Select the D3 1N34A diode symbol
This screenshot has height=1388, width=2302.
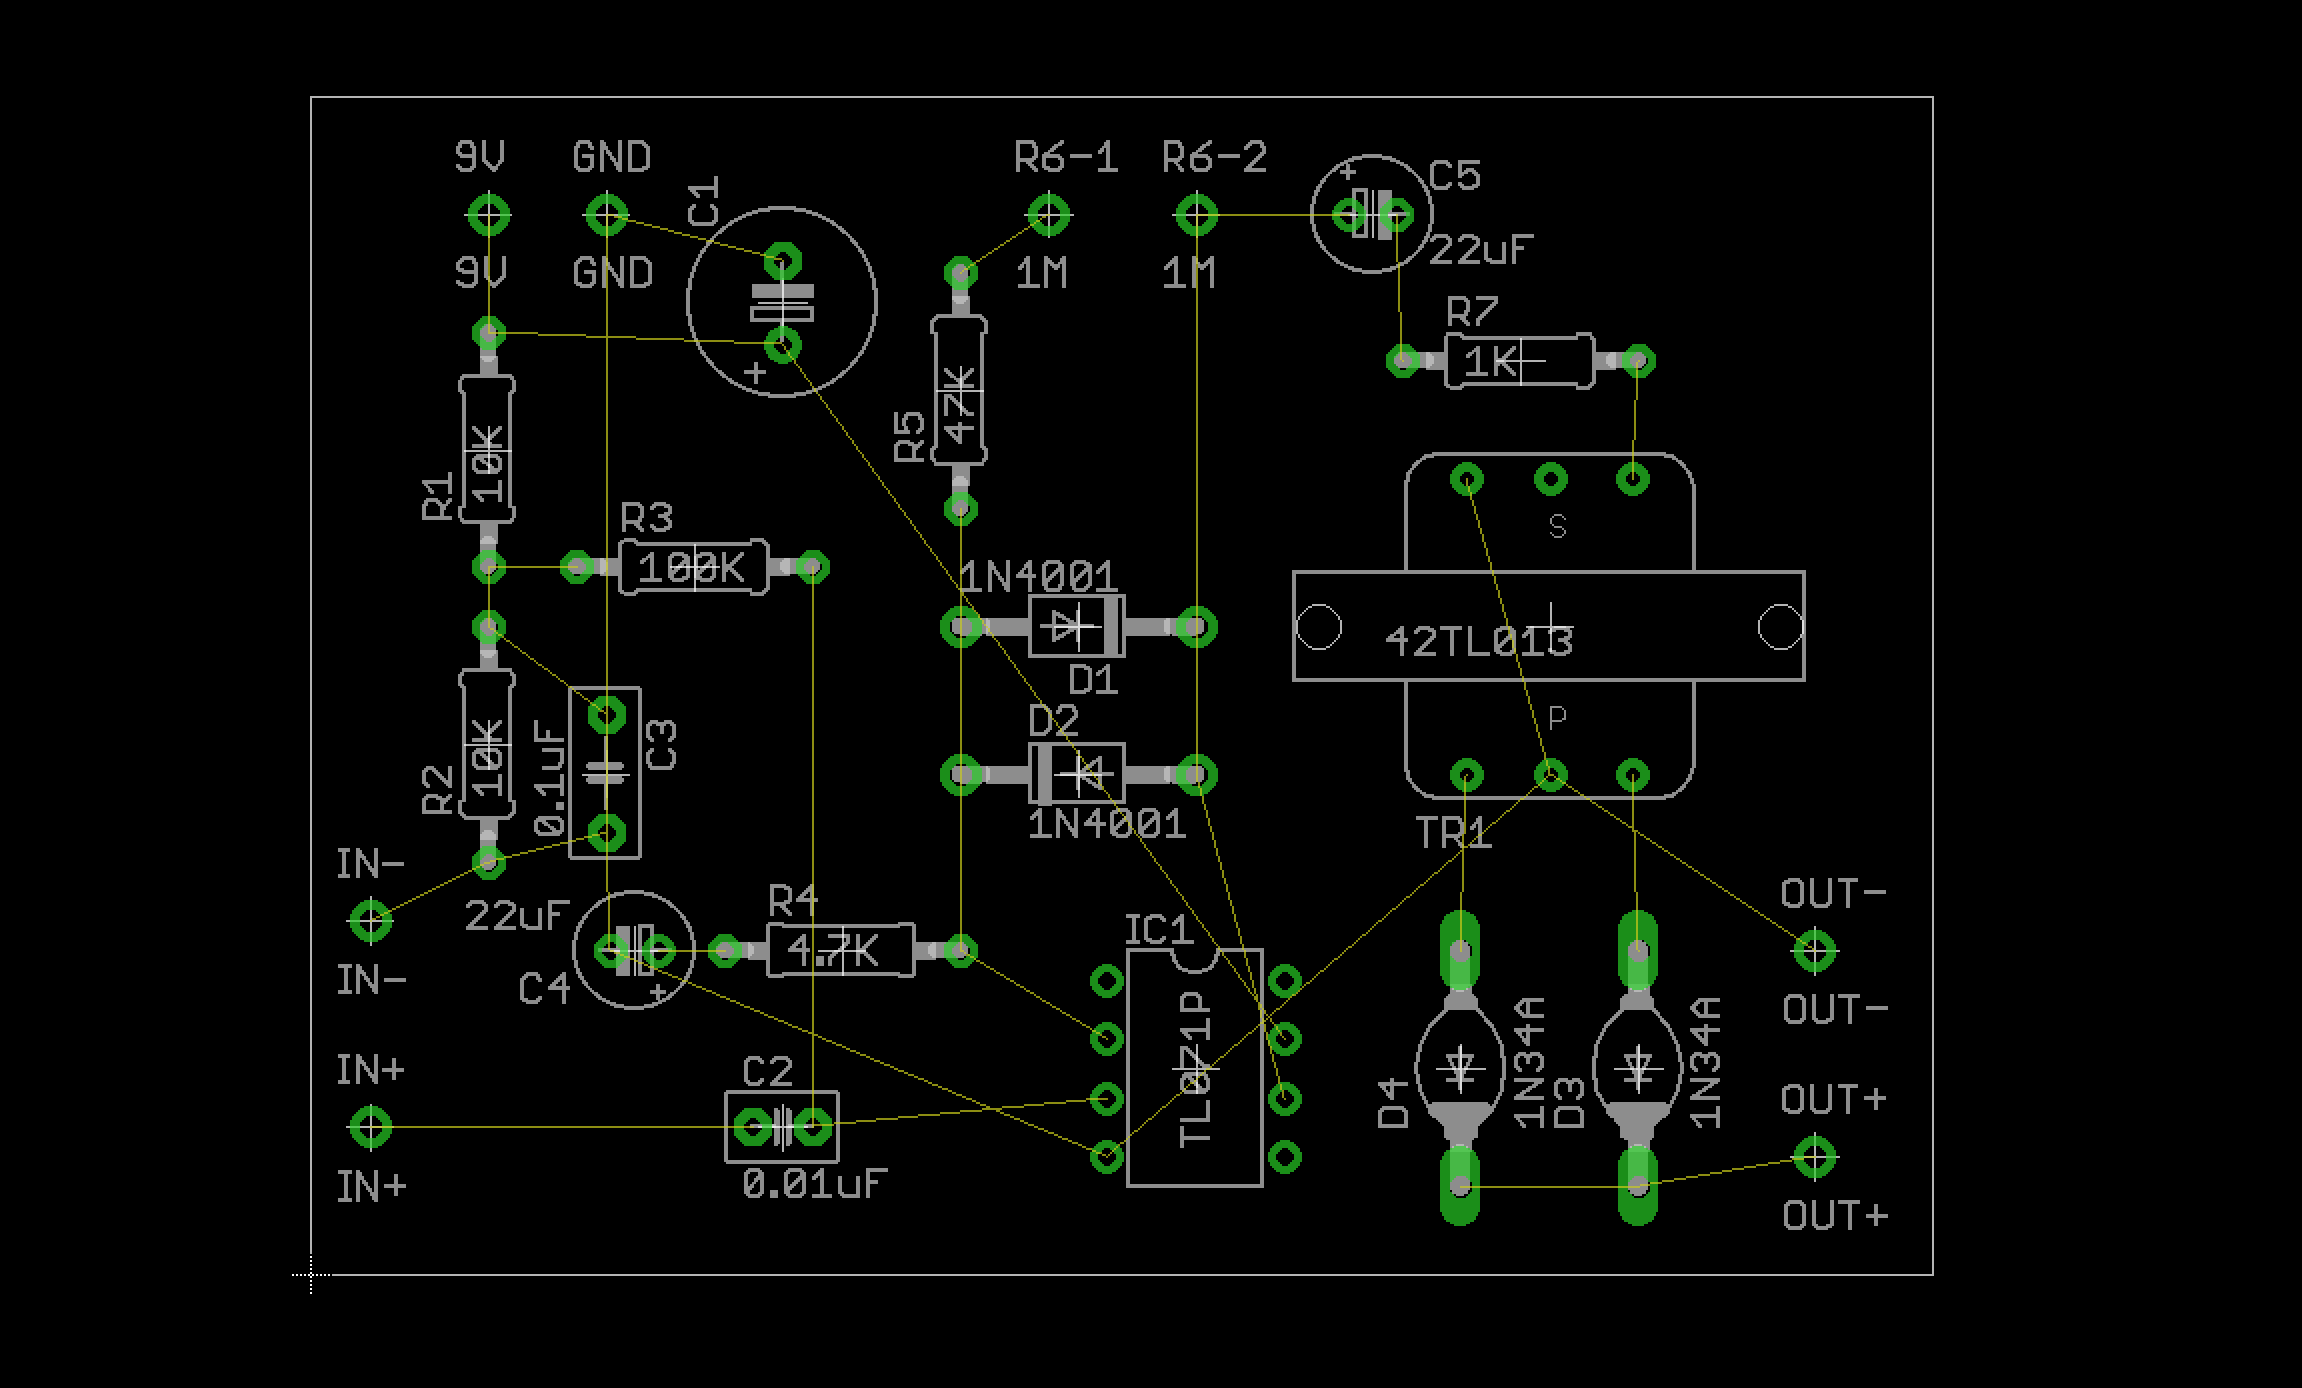[x=1637, y=1068]
